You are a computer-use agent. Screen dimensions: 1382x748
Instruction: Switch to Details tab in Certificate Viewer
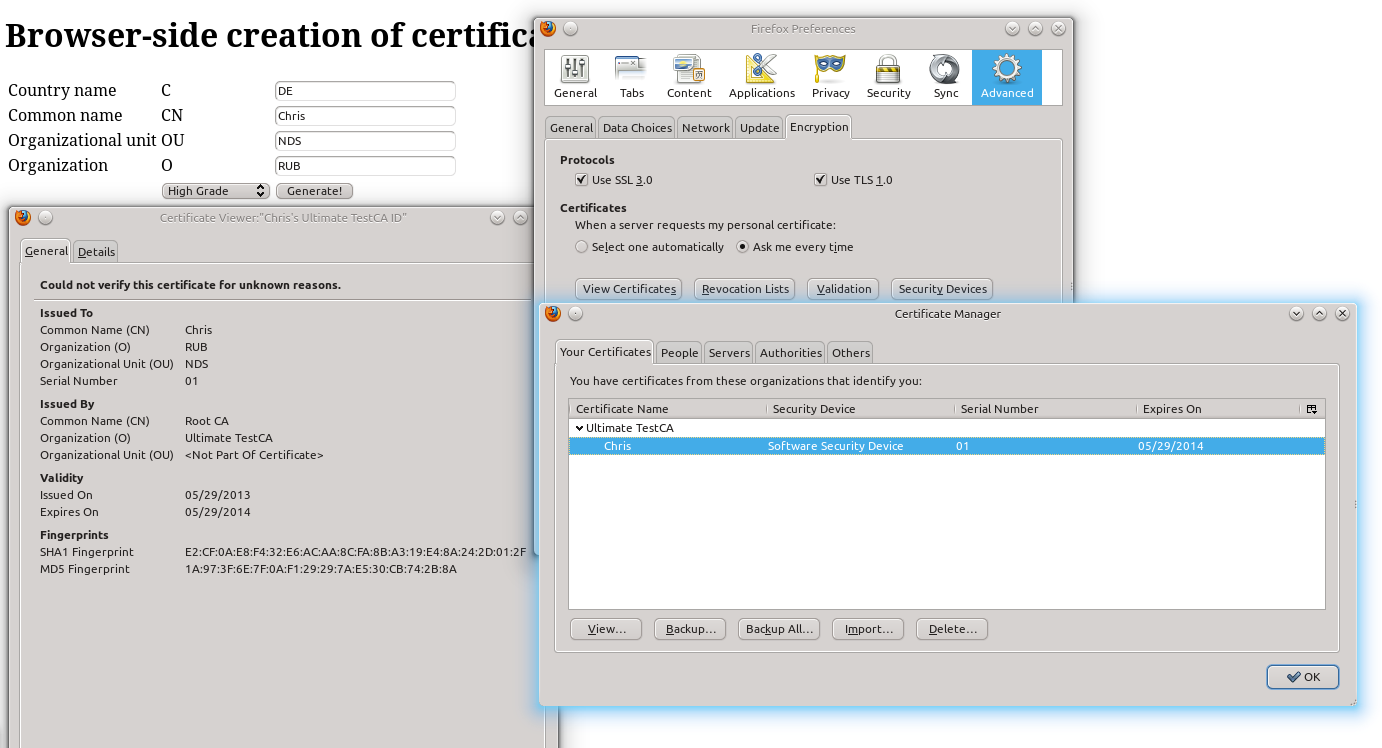[x=96, y=252]
